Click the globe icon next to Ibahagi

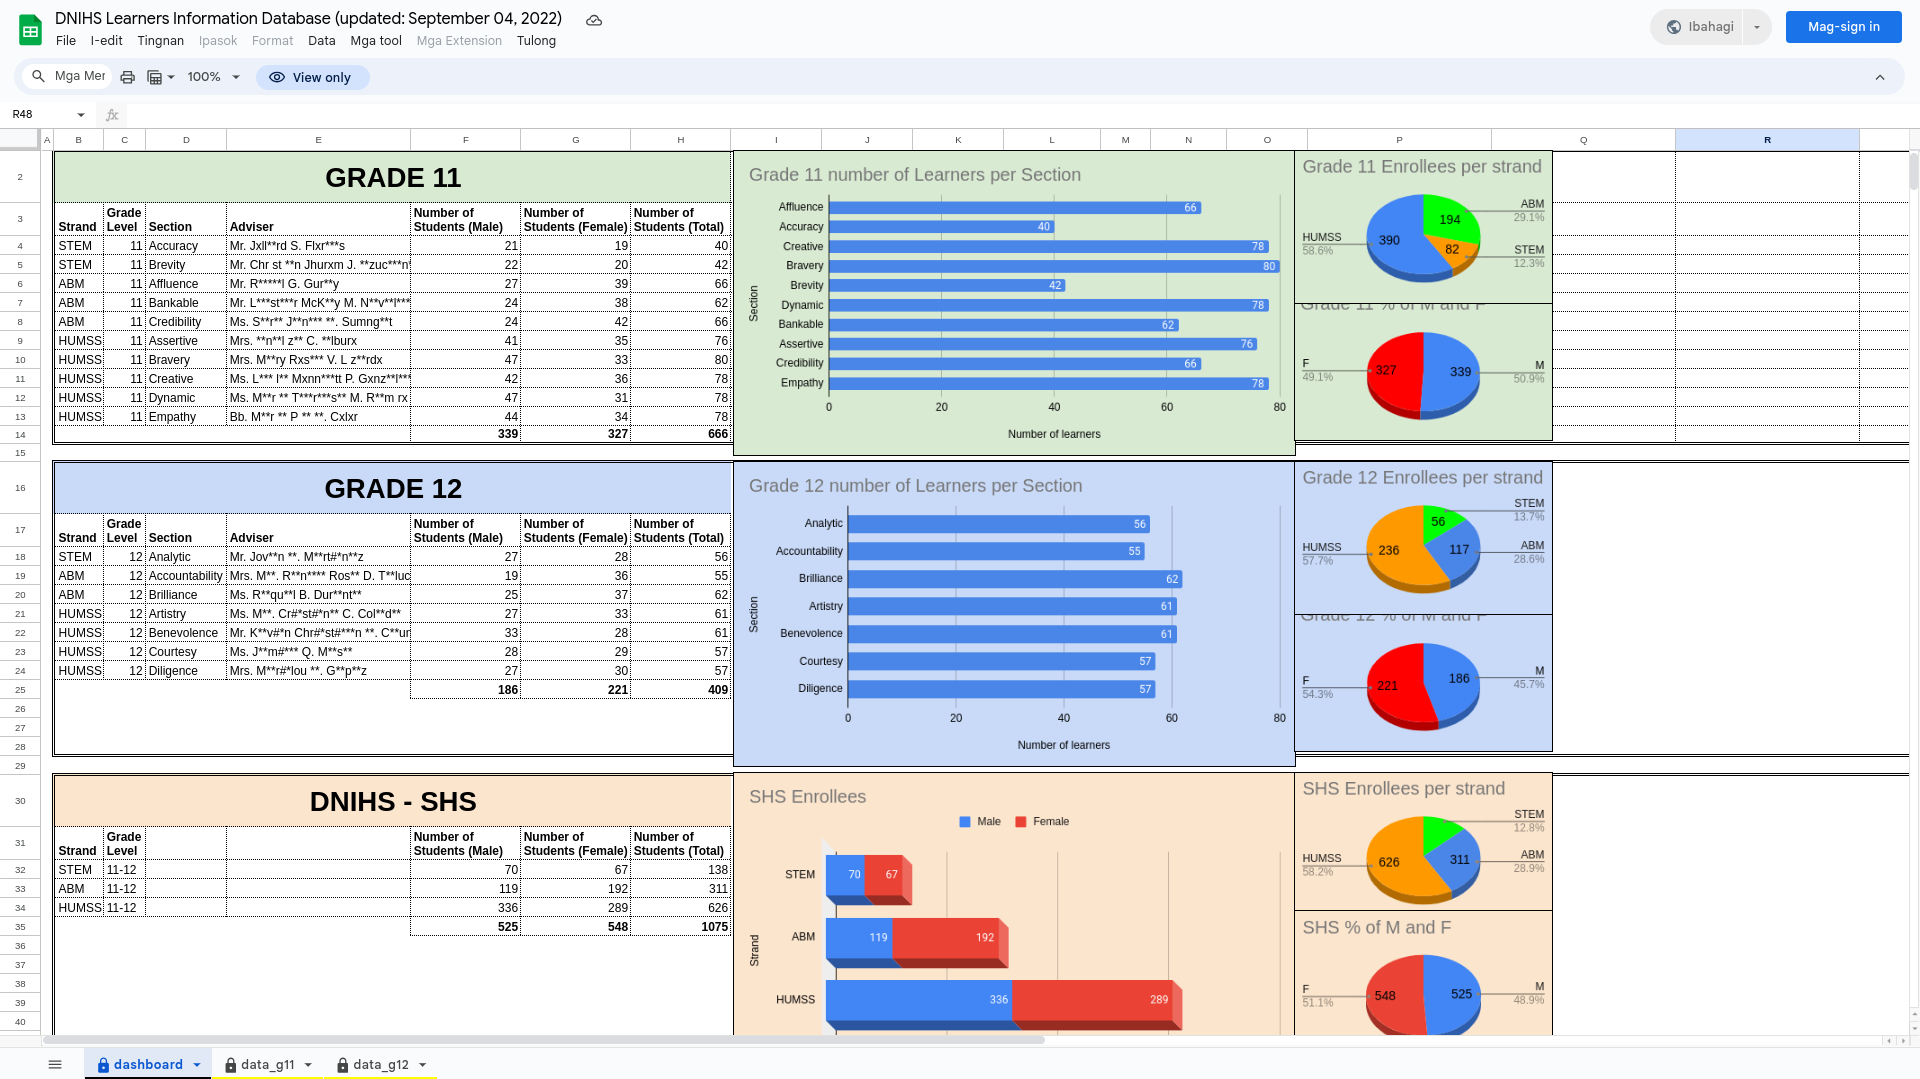point(1673,26)
